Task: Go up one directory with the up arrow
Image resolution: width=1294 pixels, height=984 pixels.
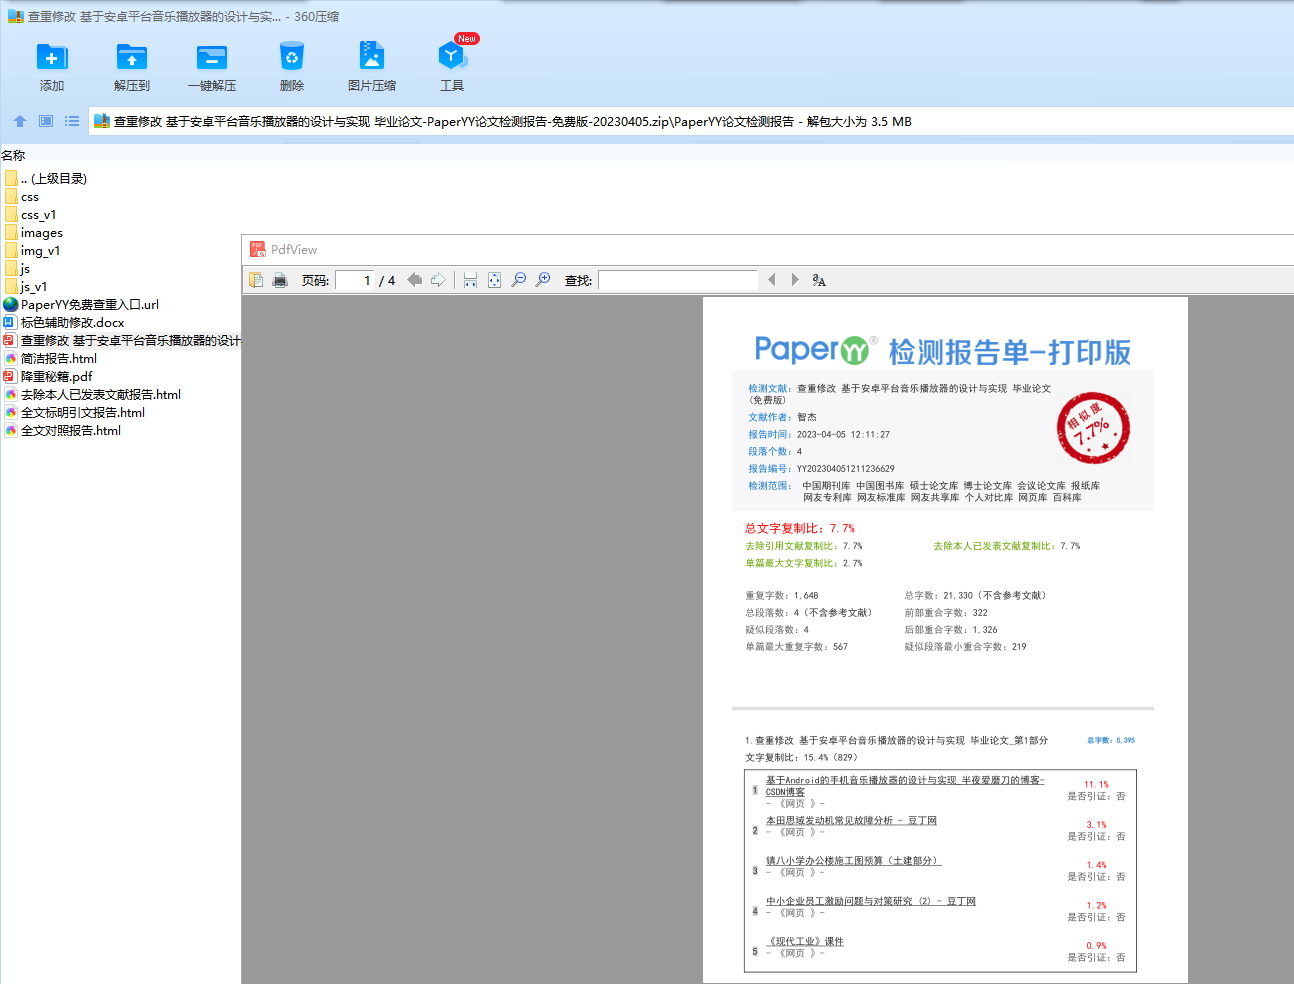Action: pyautogui.click(x=20, y=121)
